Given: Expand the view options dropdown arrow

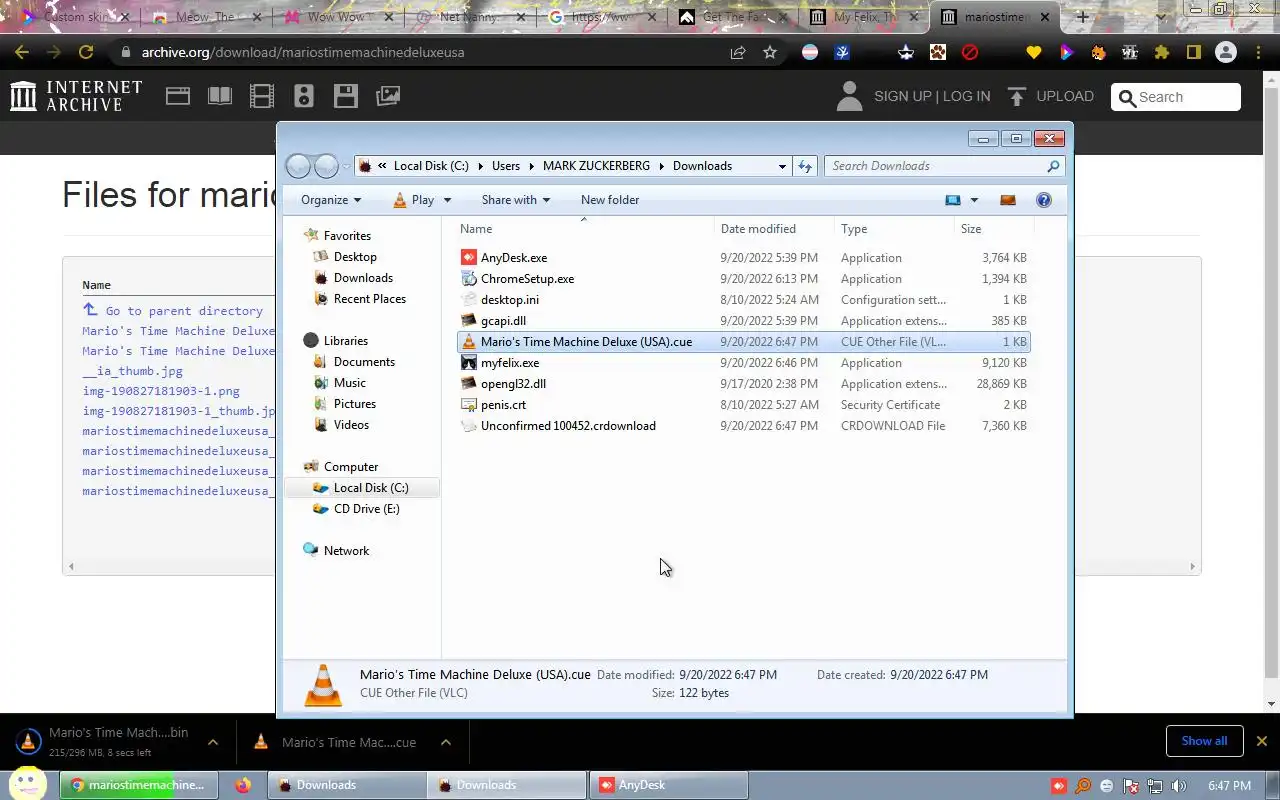Looking at the screenshot, I should (974, 200).
